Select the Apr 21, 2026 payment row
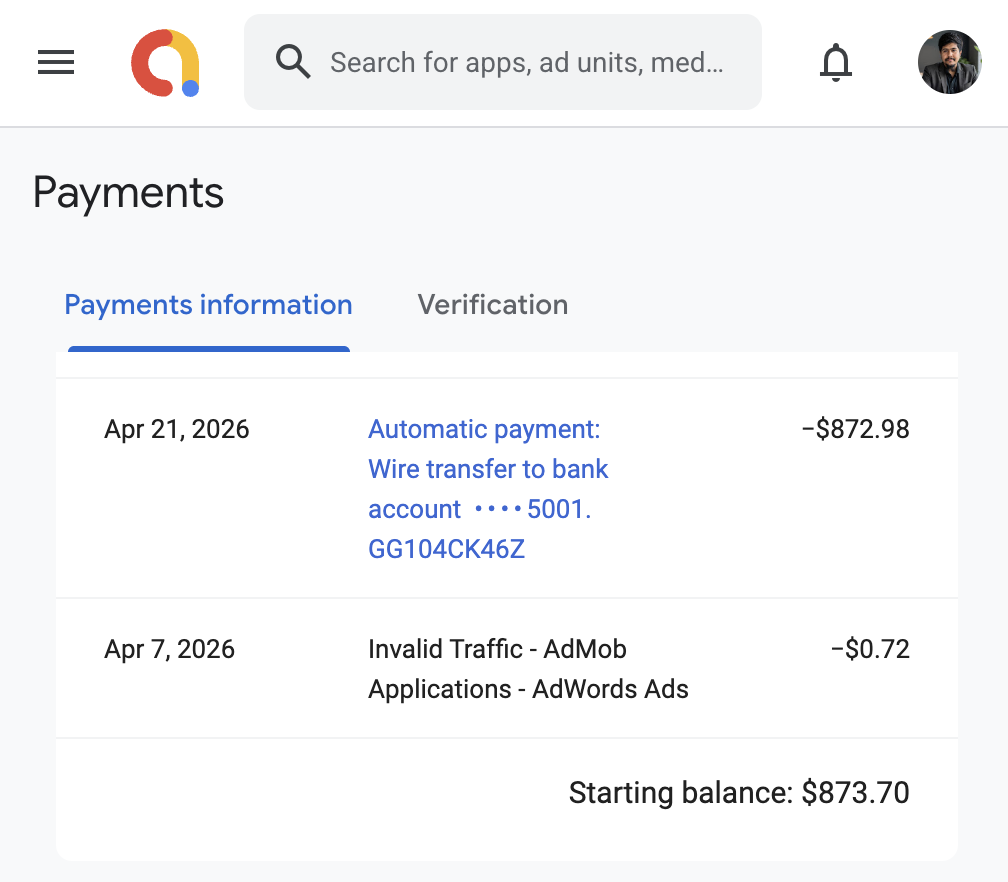This screenshot has height=882, width=1008. (176, 428)
